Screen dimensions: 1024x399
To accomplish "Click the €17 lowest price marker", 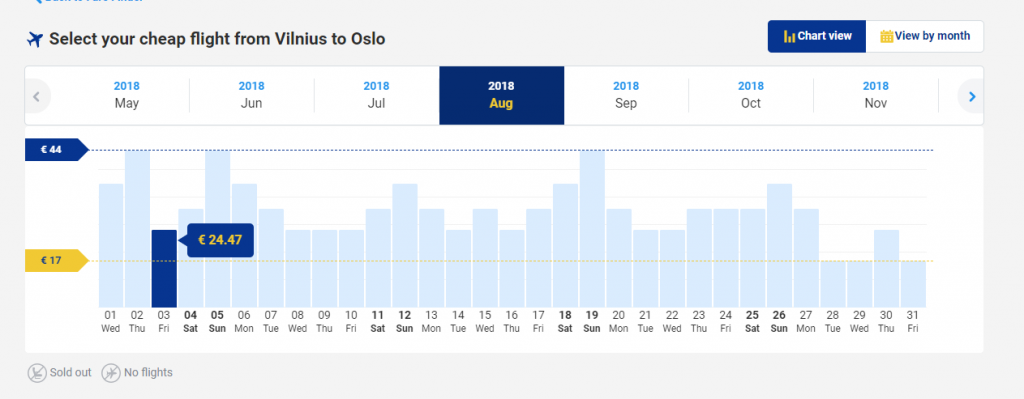I will click(56, 261).
